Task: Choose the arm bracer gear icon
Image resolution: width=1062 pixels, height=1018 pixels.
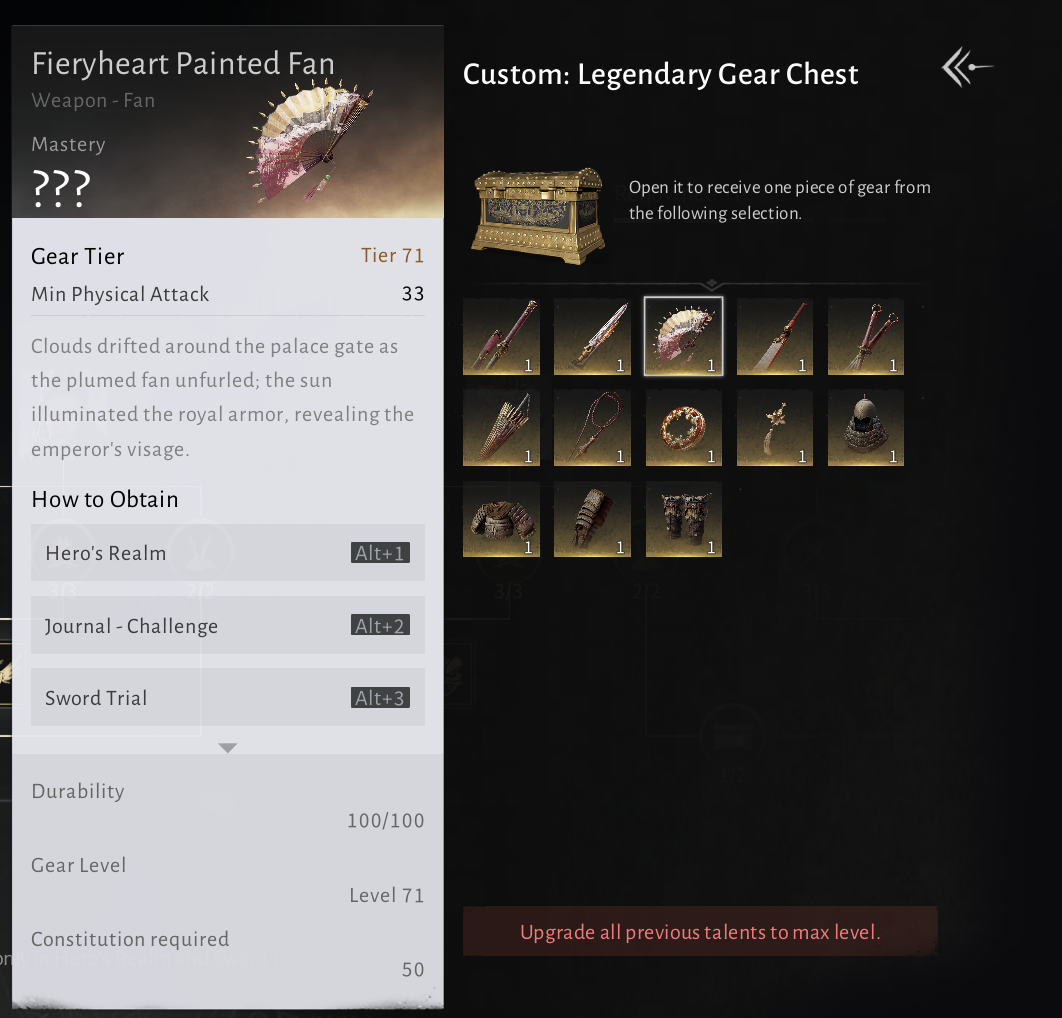Action: (592, 519)
